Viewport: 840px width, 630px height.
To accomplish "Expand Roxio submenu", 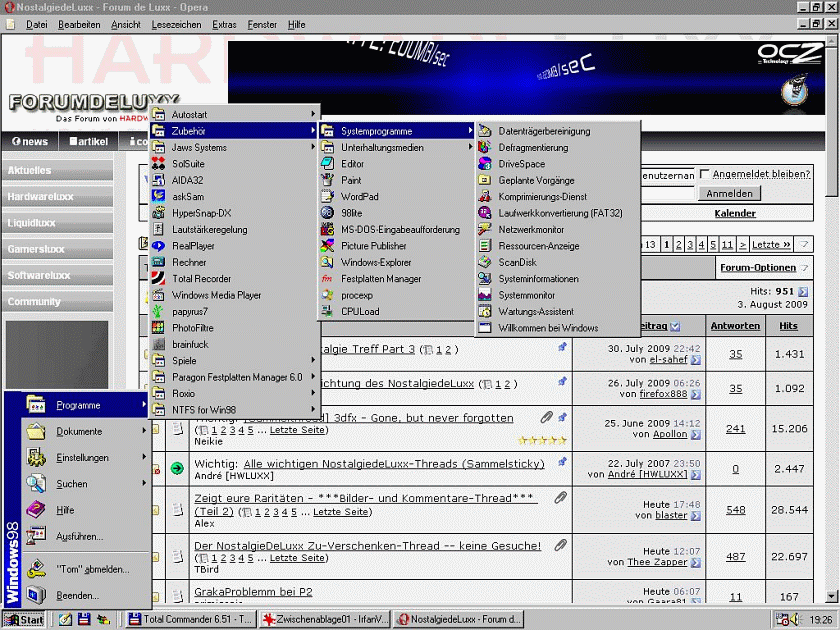I will (x=235, y=393).
